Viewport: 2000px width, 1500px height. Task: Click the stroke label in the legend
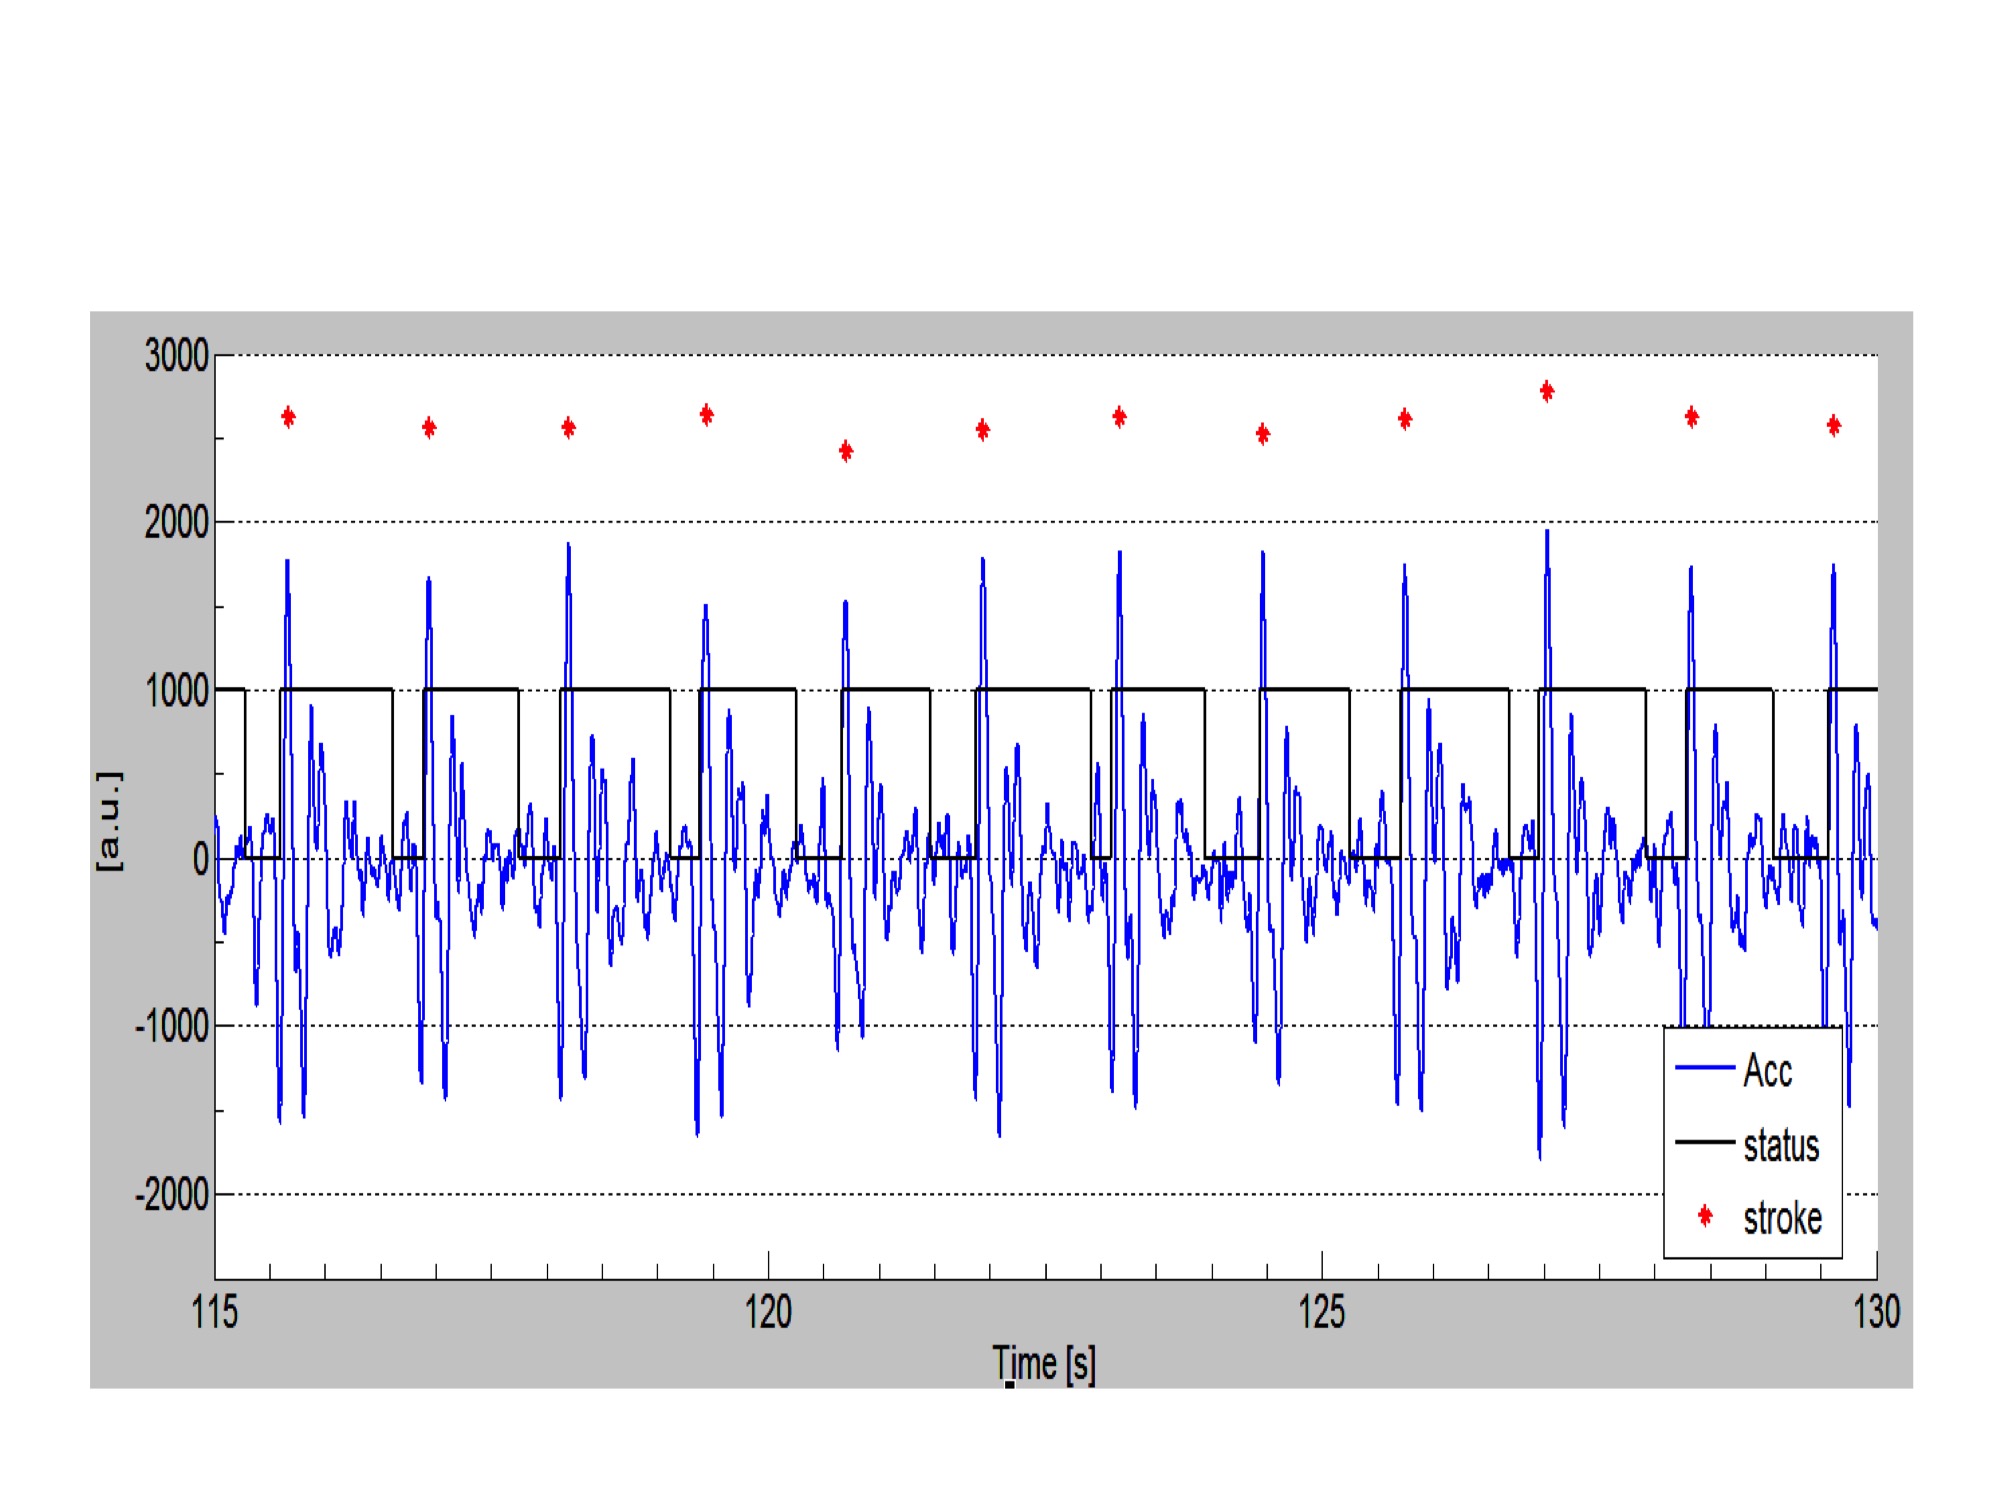[1782, 1218]
